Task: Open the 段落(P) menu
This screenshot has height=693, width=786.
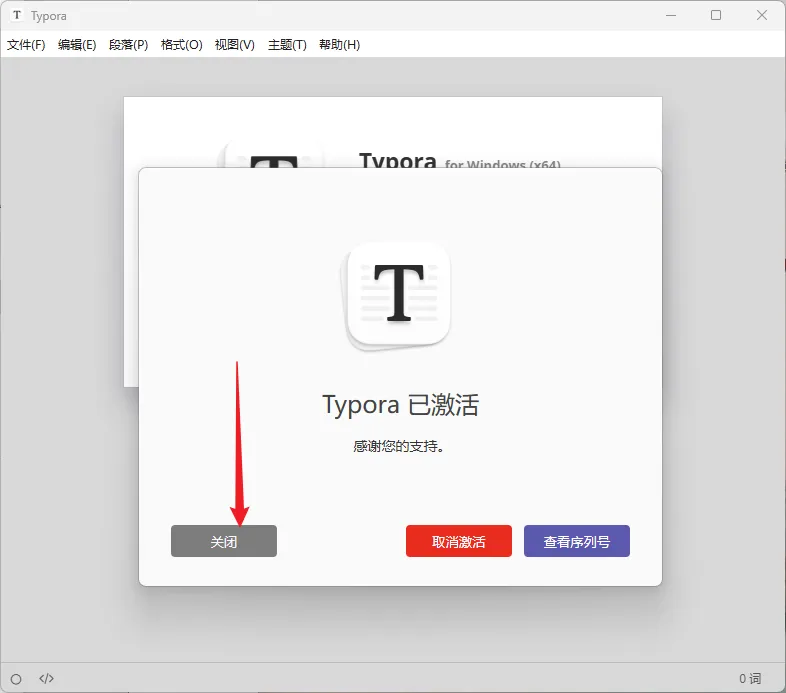Action: click(x=128, y=45)
